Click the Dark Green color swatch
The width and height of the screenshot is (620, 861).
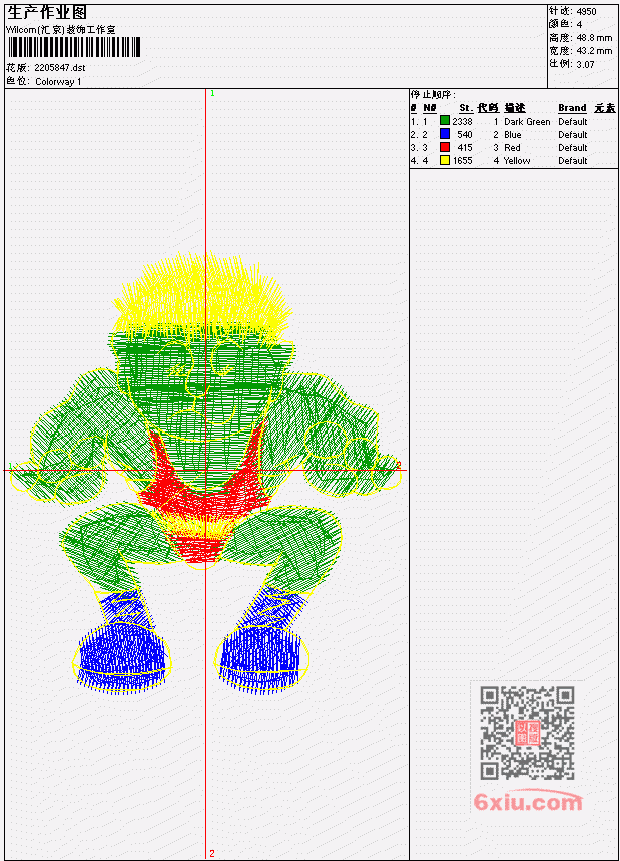(445, 121)
